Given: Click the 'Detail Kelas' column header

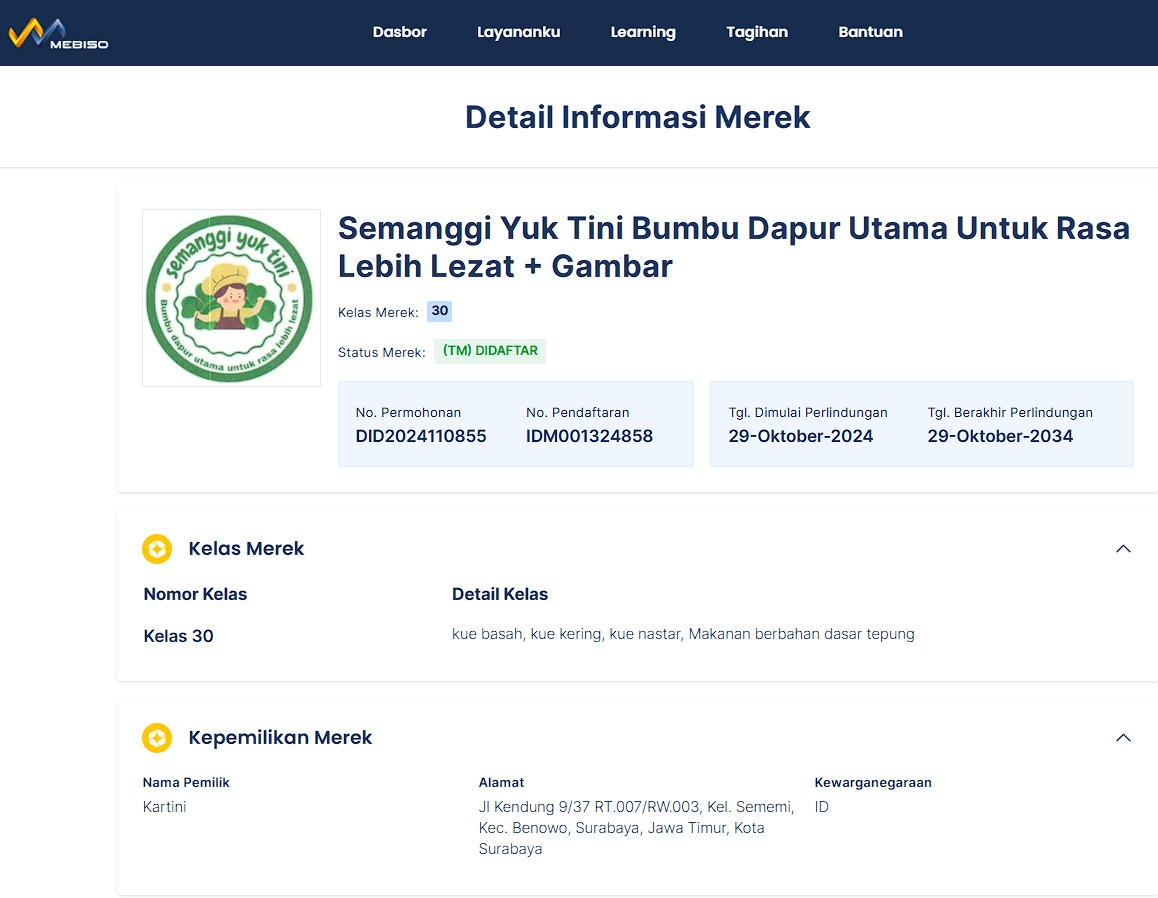Looking at the screenshot, I should coord(500,594).
